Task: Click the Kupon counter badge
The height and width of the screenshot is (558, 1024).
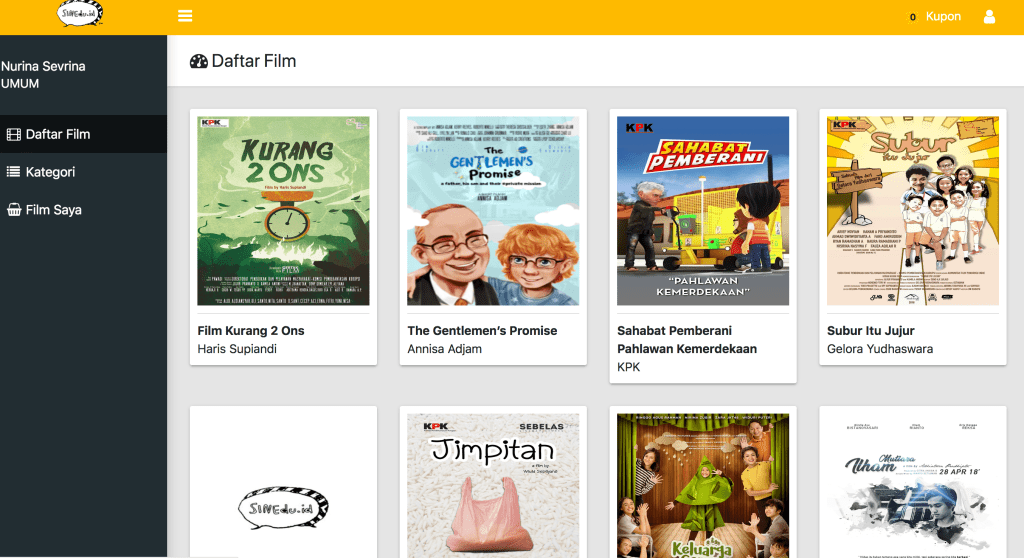Action: click(x=912, y=17)
